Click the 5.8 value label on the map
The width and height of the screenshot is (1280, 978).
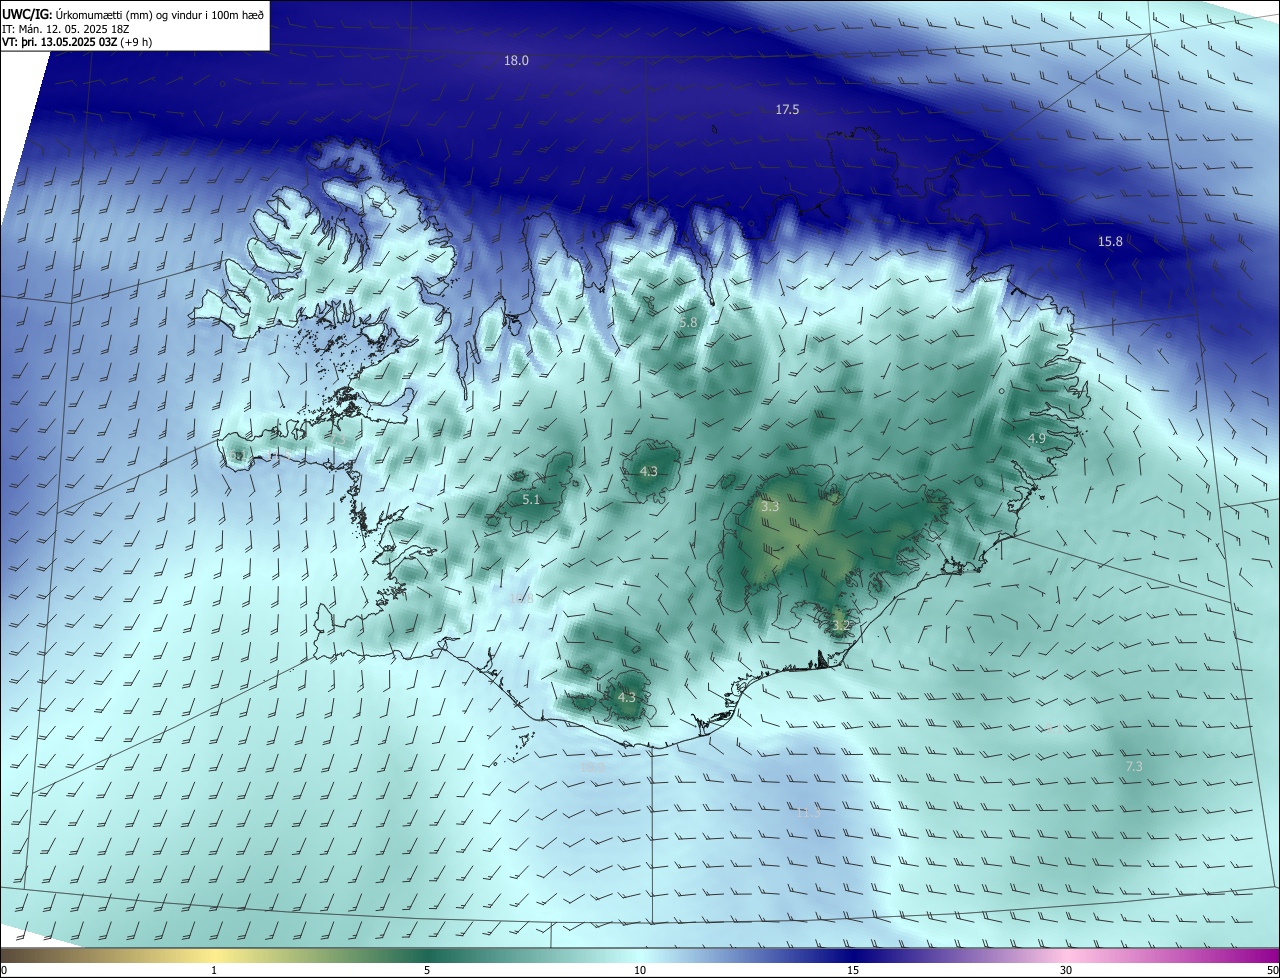tap(688, 323)
